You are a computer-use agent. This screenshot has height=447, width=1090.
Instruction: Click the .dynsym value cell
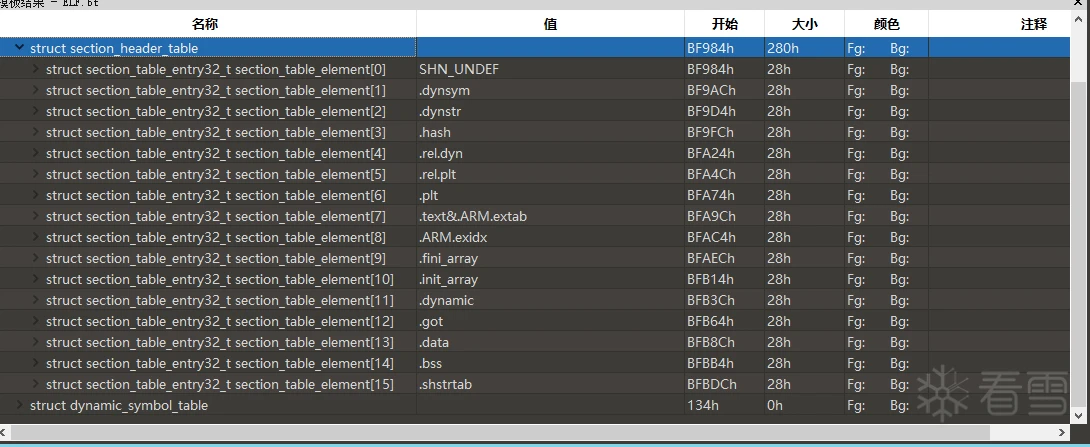pos(551,90)
